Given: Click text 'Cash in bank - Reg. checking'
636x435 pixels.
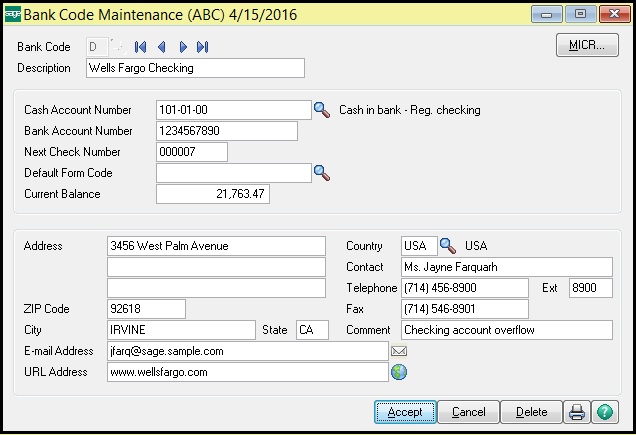Looking at the screenshot, I should click(410, 110).
